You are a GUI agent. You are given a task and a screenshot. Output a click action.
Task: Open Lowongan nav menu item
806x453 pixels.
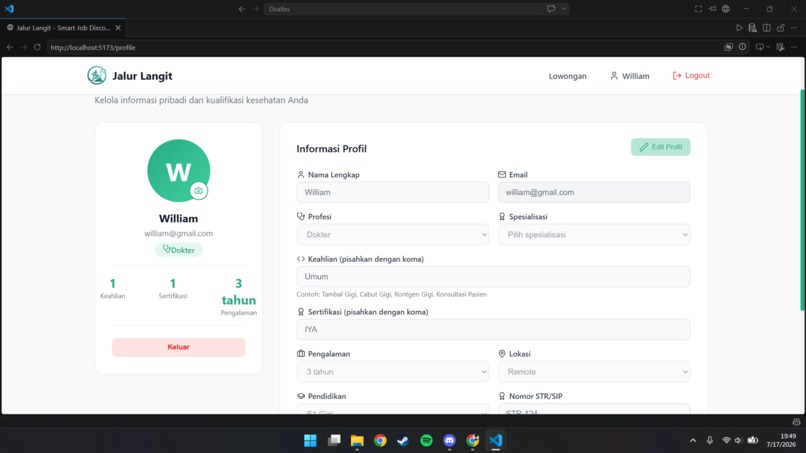tap(567, 76)
